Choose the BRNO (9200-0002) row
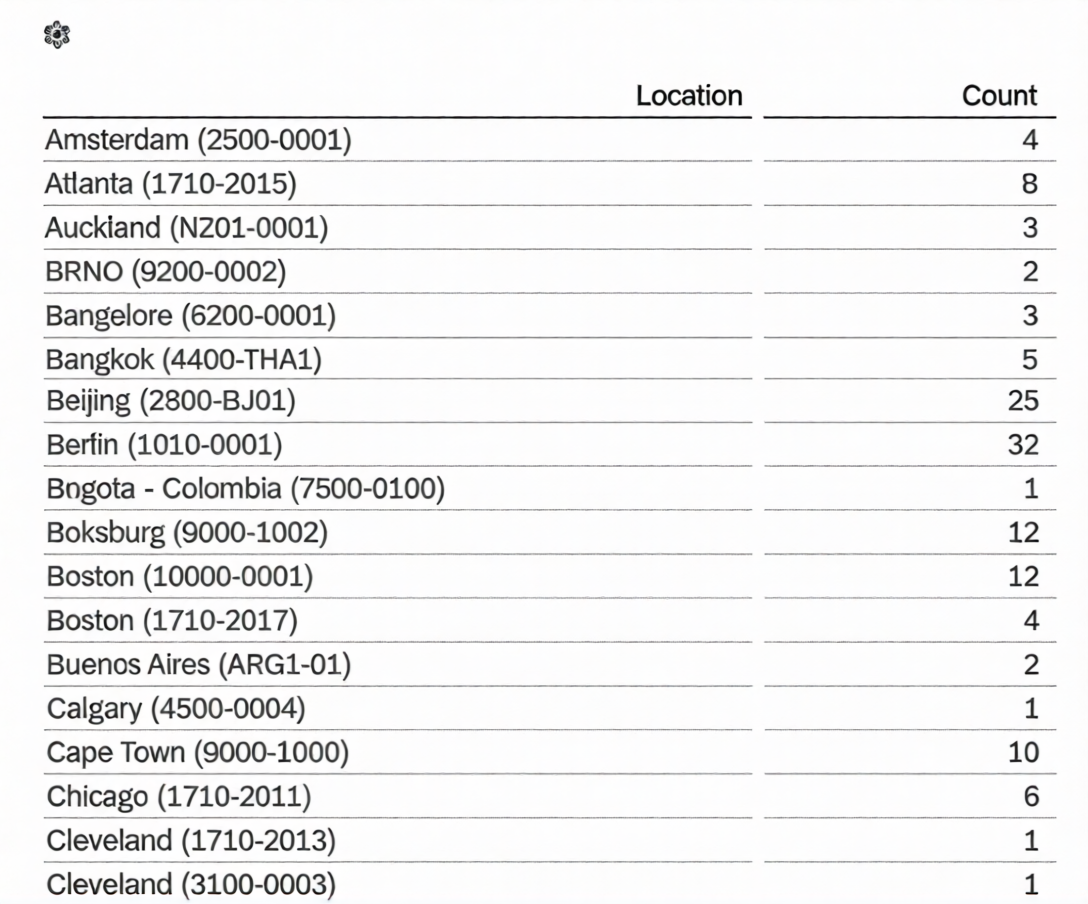Screen dimensions: 1088x904 point(165,272)
